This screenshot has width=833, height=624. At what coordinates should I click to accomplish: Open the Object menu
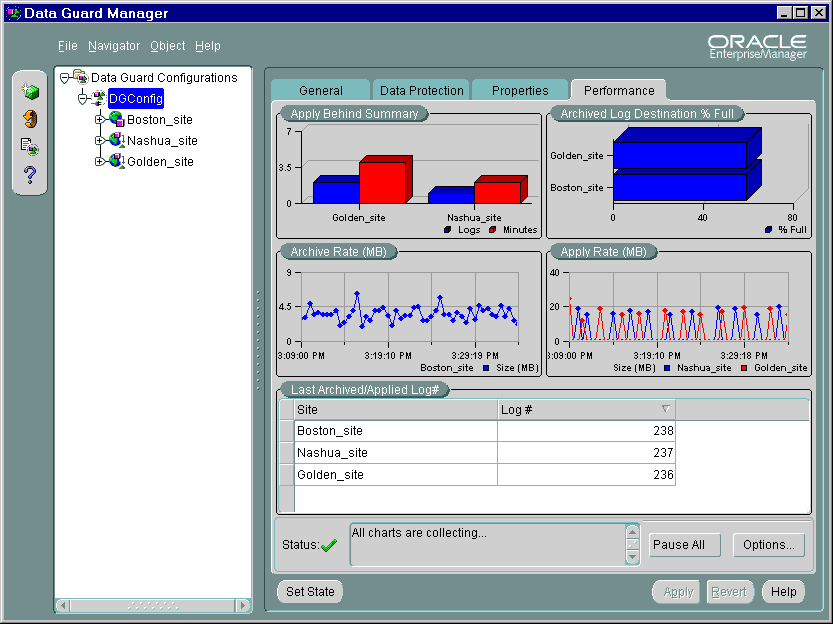click(167, 46)
